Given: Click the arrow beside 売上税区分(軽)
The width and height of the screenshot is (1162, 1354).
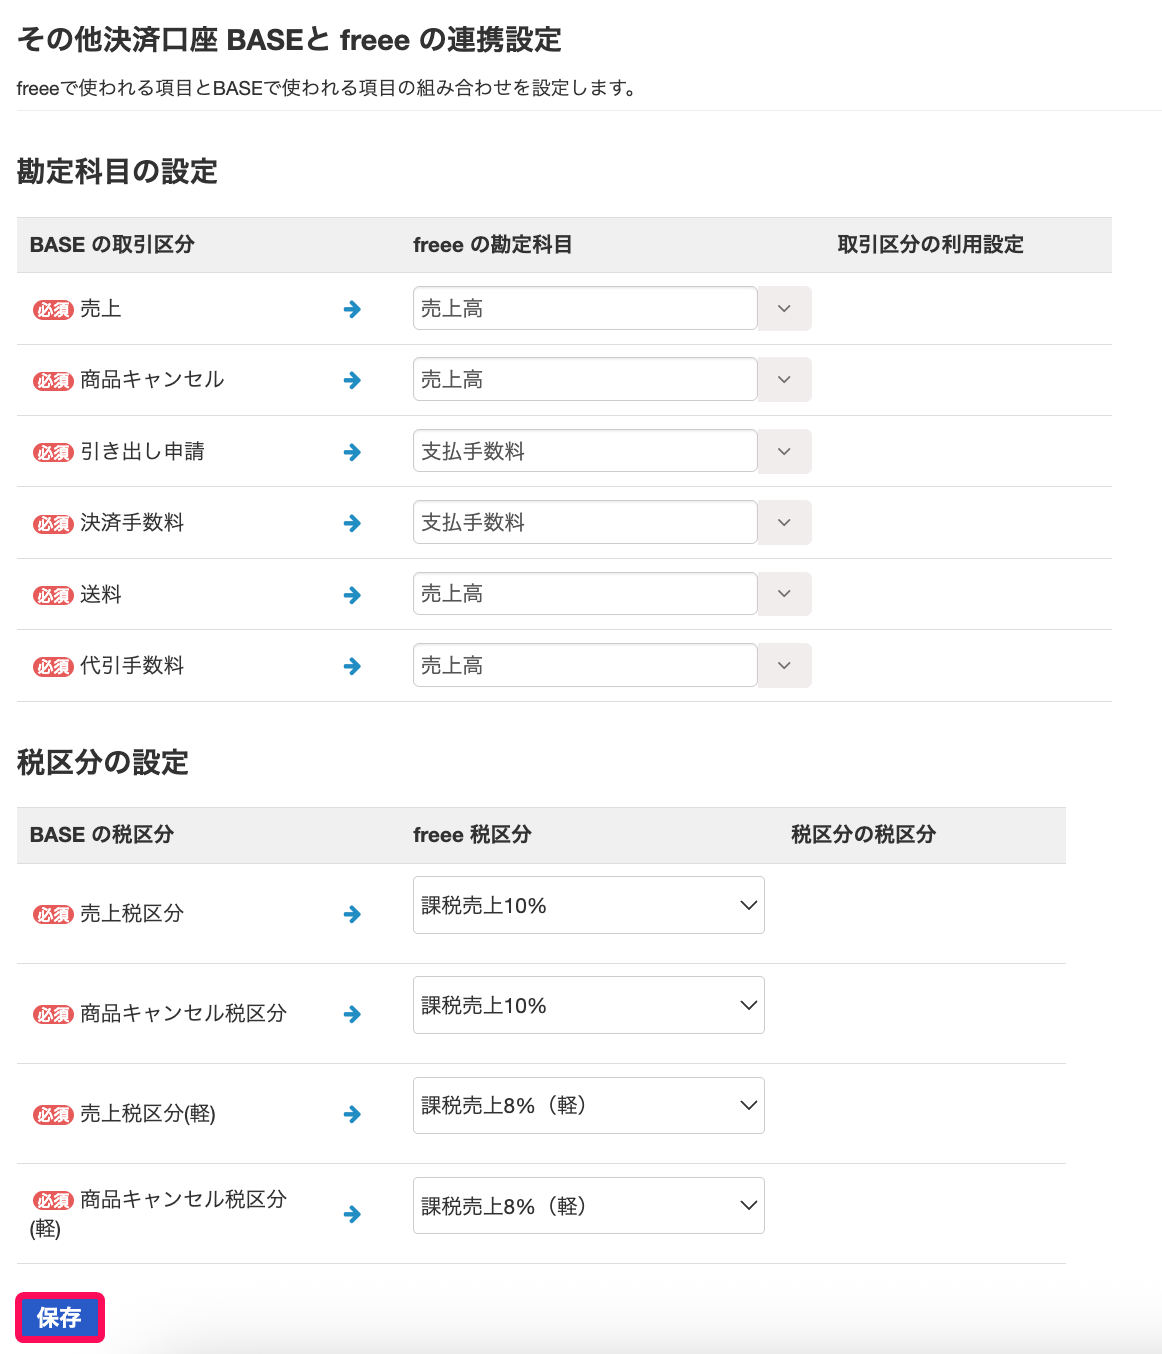Looking at the screenshot, I should coord(352,1114).
